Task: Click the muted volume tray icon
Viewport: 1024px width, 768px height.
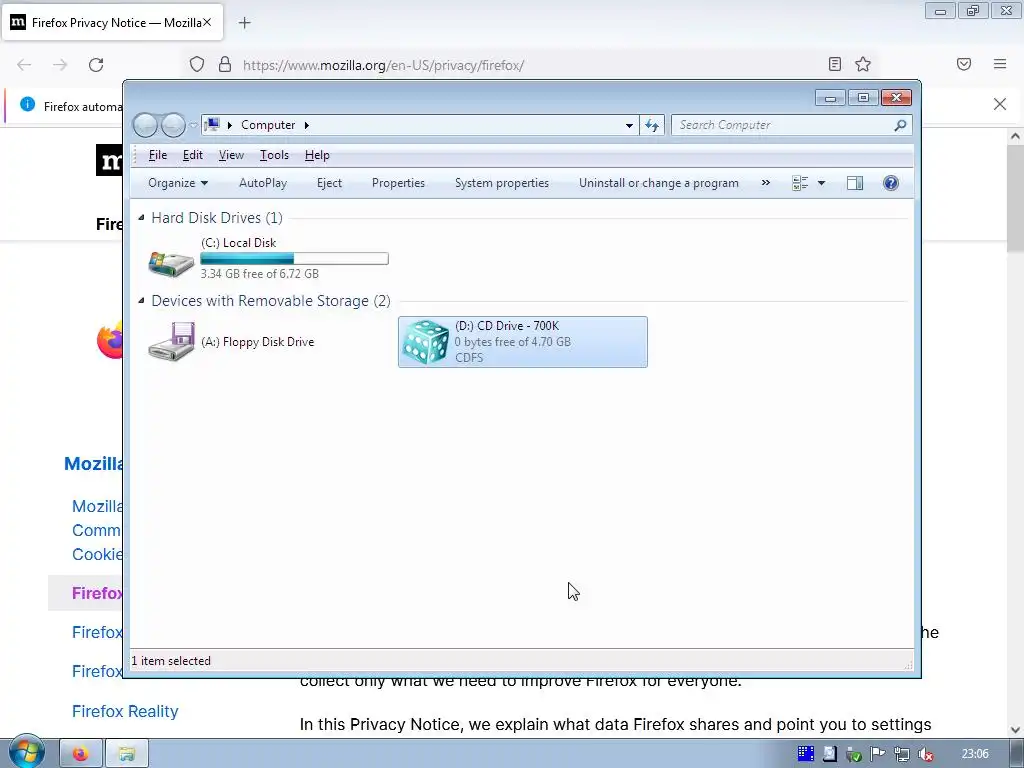Action: (x=926, y=755)
